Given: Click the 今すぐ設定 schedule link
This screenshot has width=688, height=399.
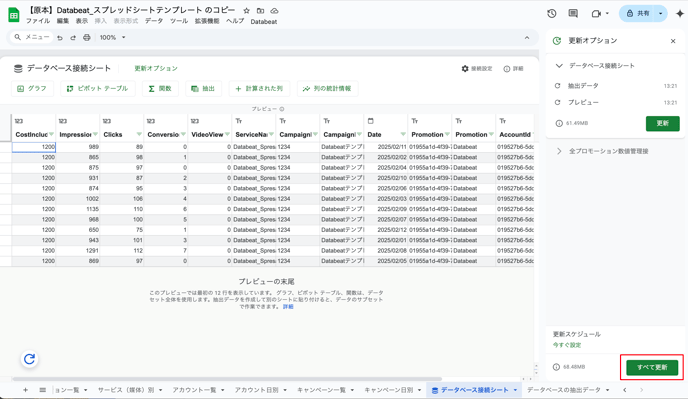Looking at the screenshot, I should pos(567,345).
